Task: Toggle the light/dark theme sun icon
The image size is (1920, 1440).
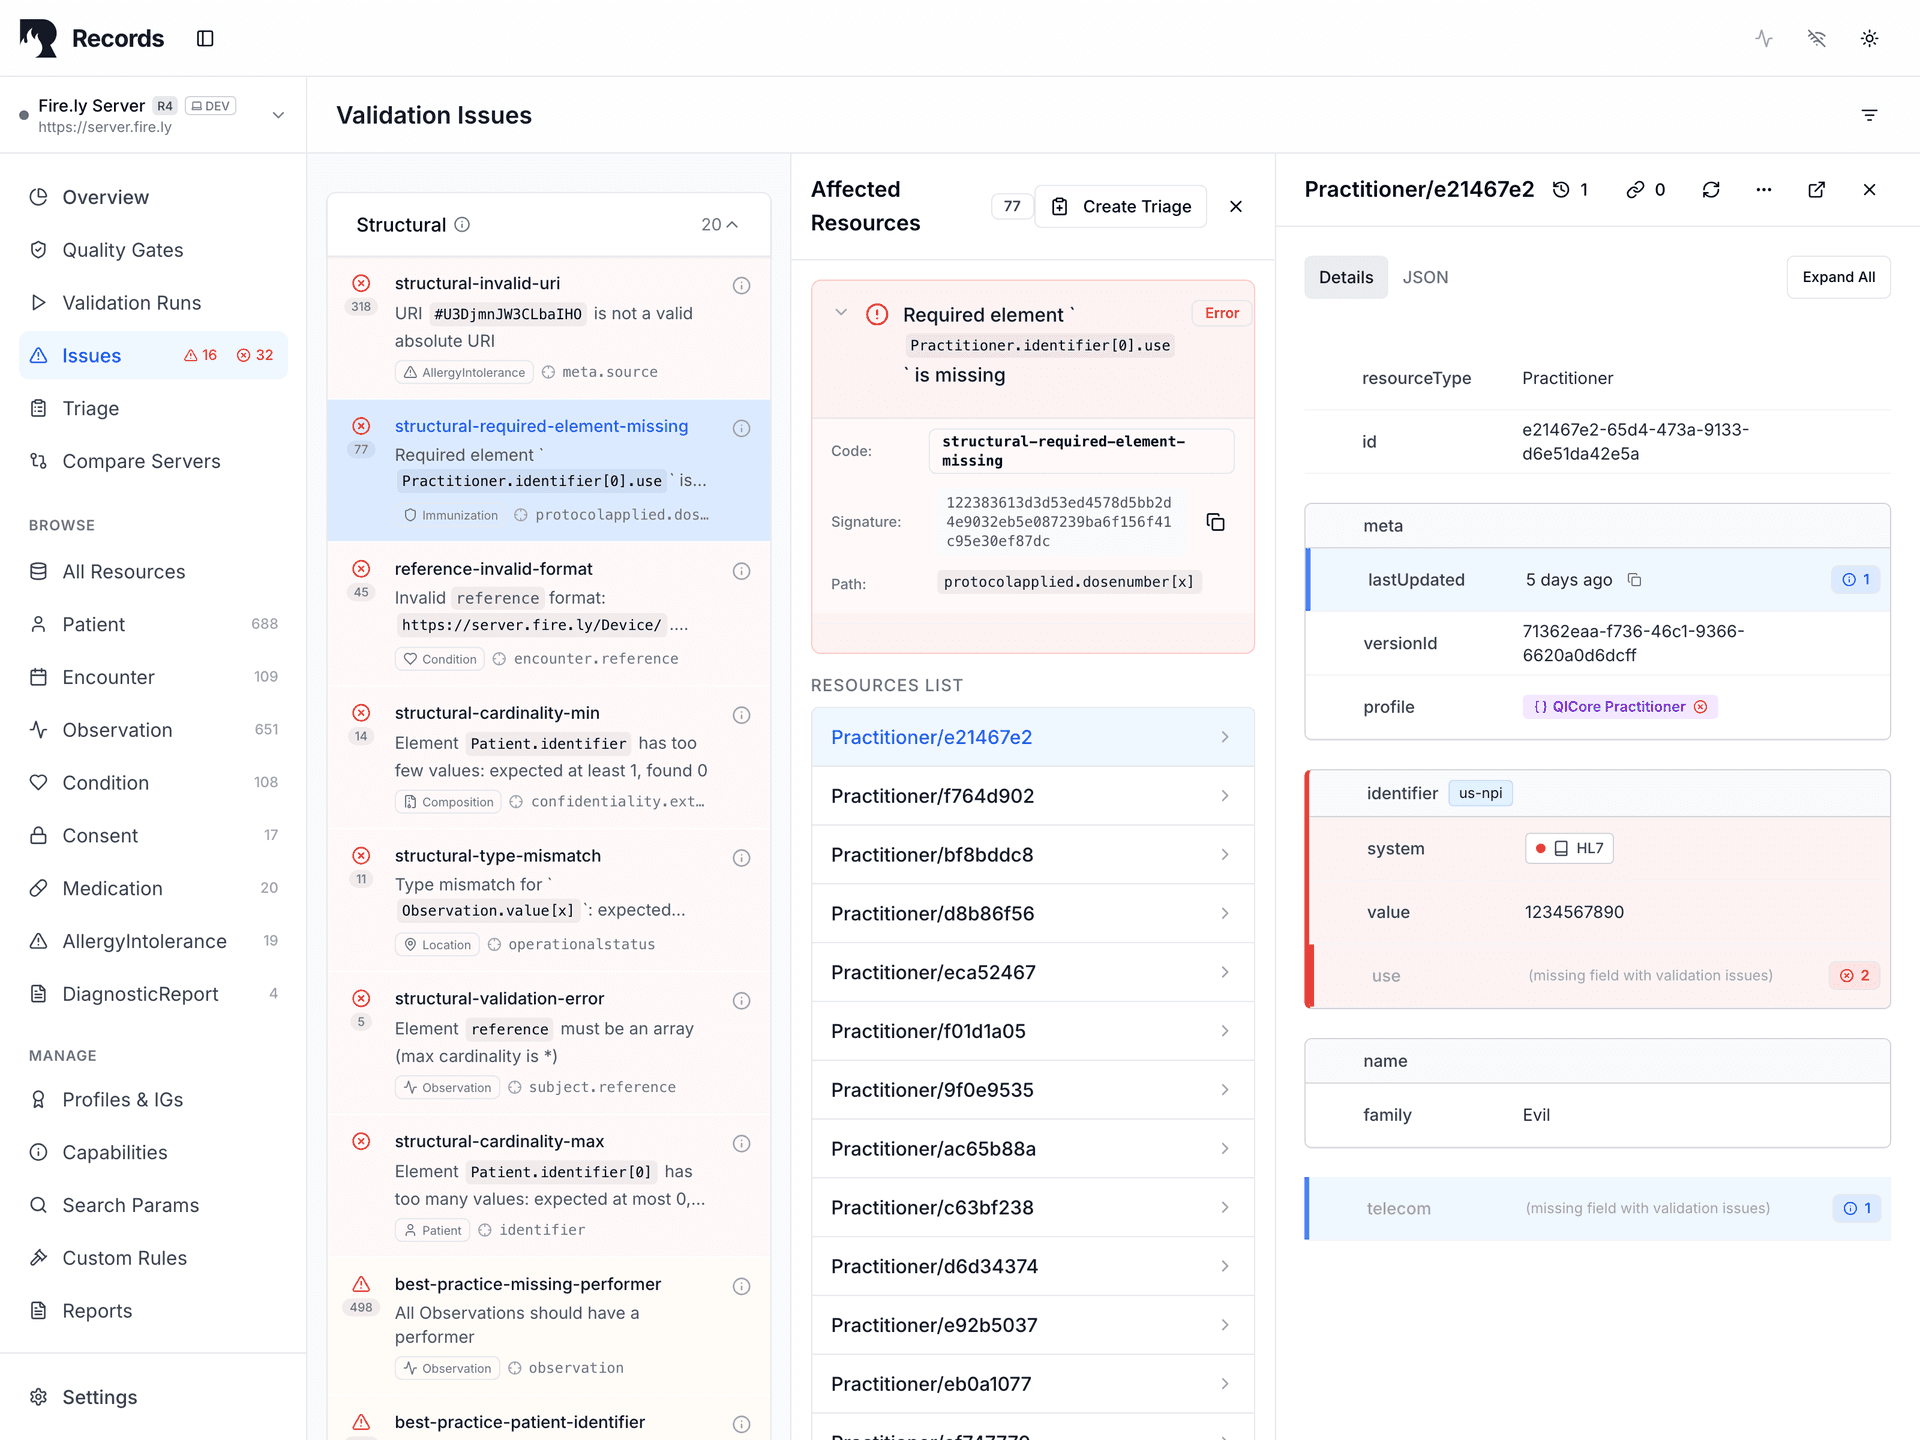Action: pyautogui.click(x=1870, y=38)
